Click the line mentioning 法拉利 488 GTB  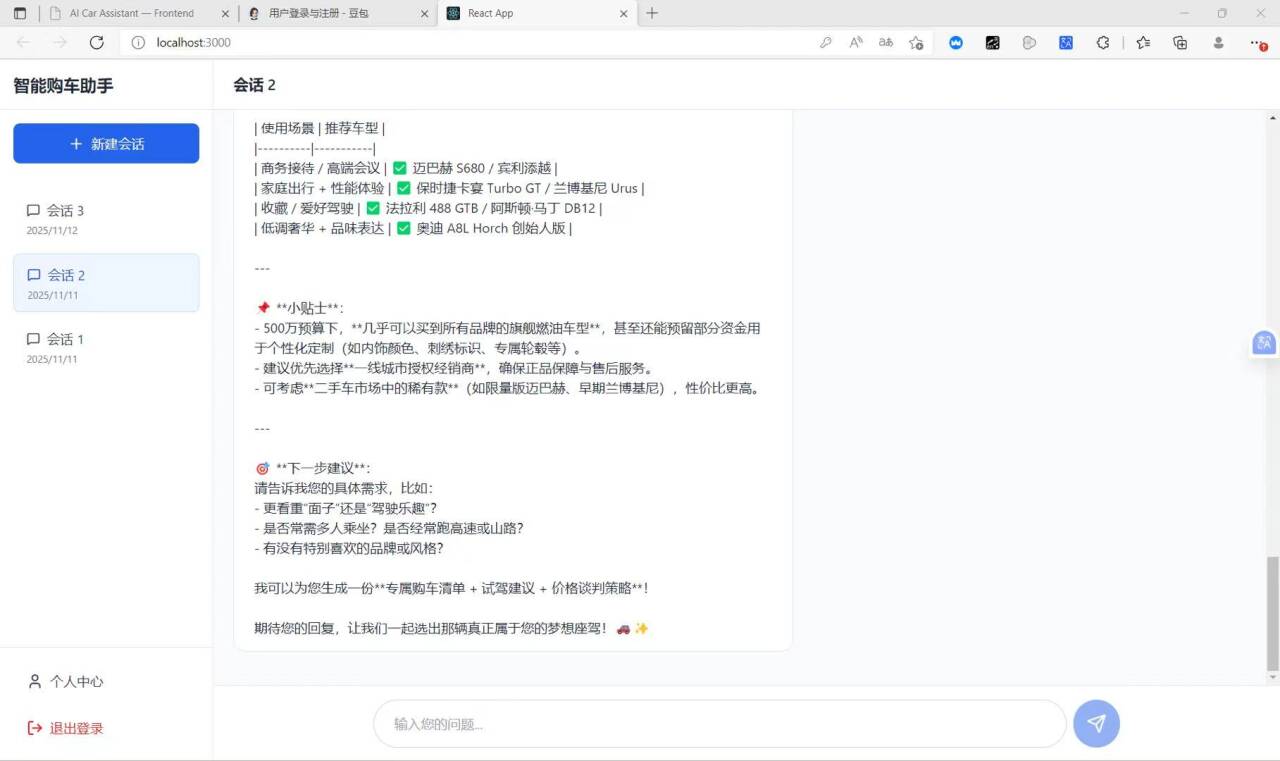[x=428, y=208]
